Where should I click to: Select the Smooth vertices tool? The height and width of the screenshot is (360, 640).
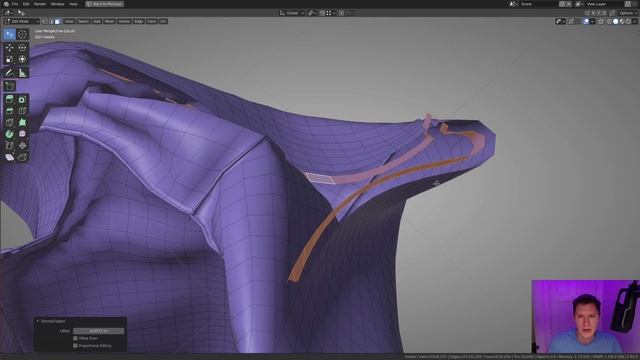[22, 134]
